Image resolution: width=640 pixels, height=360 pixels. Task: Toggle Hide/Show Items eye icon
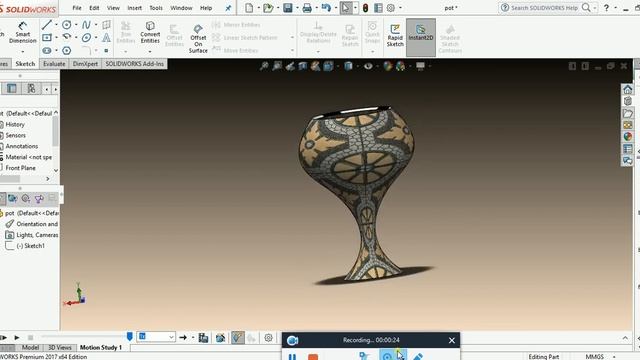(x=368, y=66)
